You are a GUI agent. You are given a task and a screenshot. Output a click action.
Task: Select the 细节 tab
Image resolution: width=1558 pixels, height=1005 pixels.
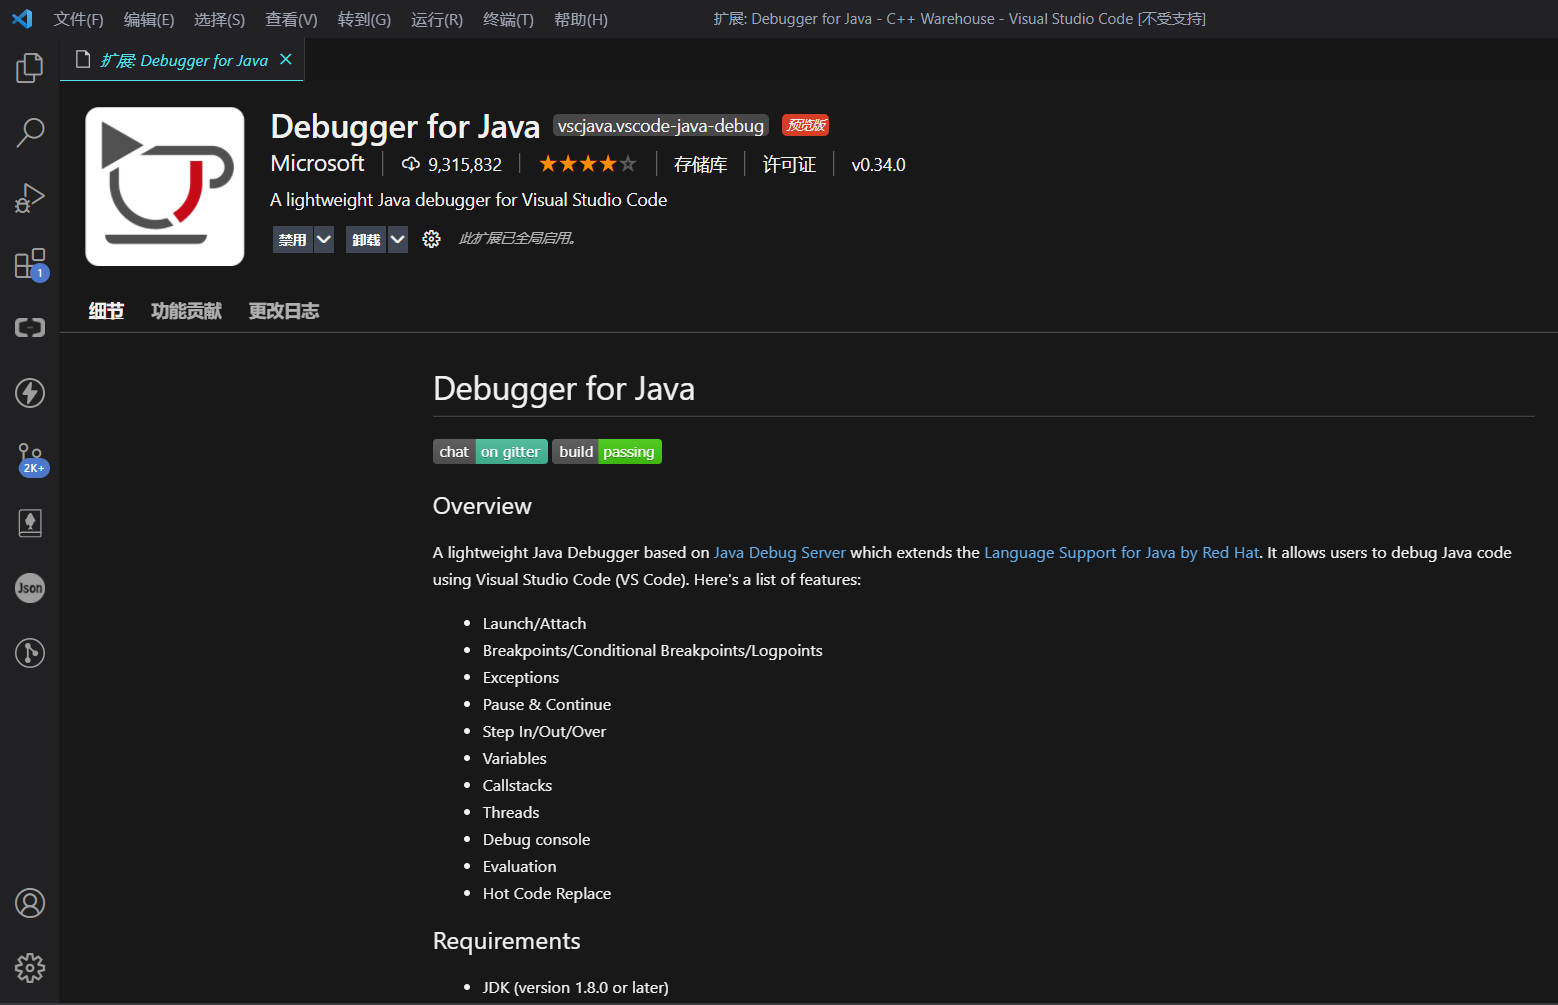click(x=106, y=311)
